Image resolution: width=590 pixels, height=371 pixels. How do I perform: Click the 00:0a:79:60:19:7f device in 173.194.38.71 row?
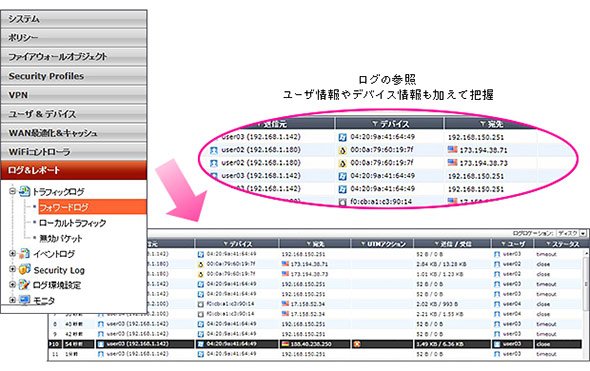(x=231, y=264)
